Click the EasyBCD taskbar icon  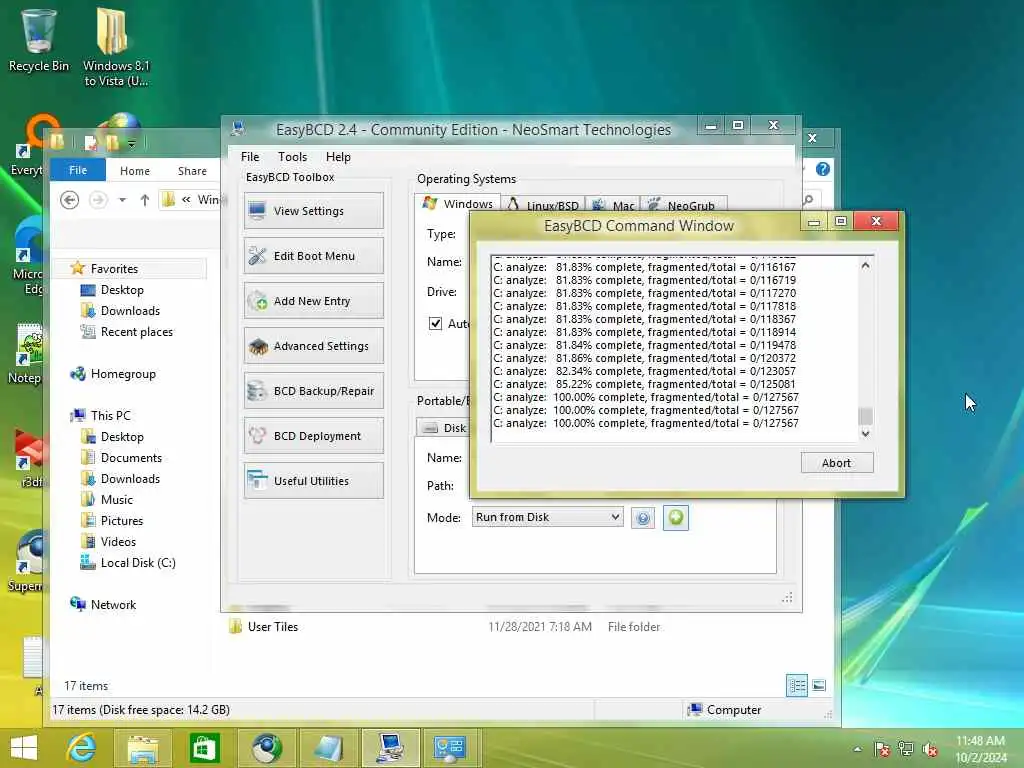390,748
